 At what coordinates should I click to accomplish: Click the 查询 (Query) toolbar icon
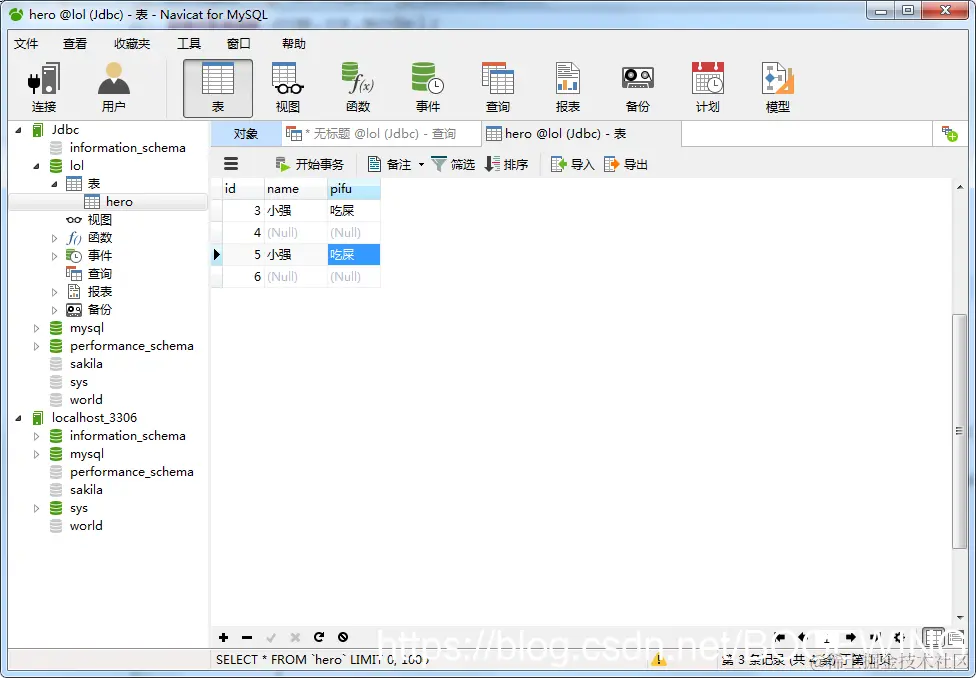click(x=498, y=88)
